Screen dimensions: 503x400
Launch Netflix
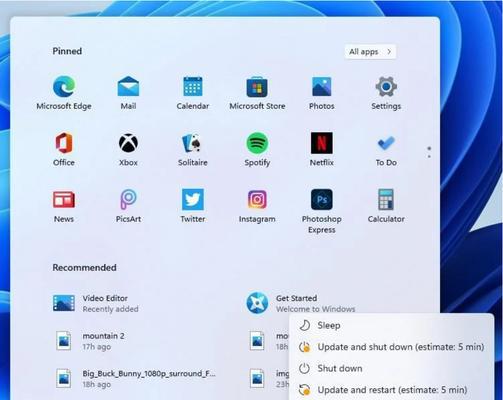coord(321,149)
